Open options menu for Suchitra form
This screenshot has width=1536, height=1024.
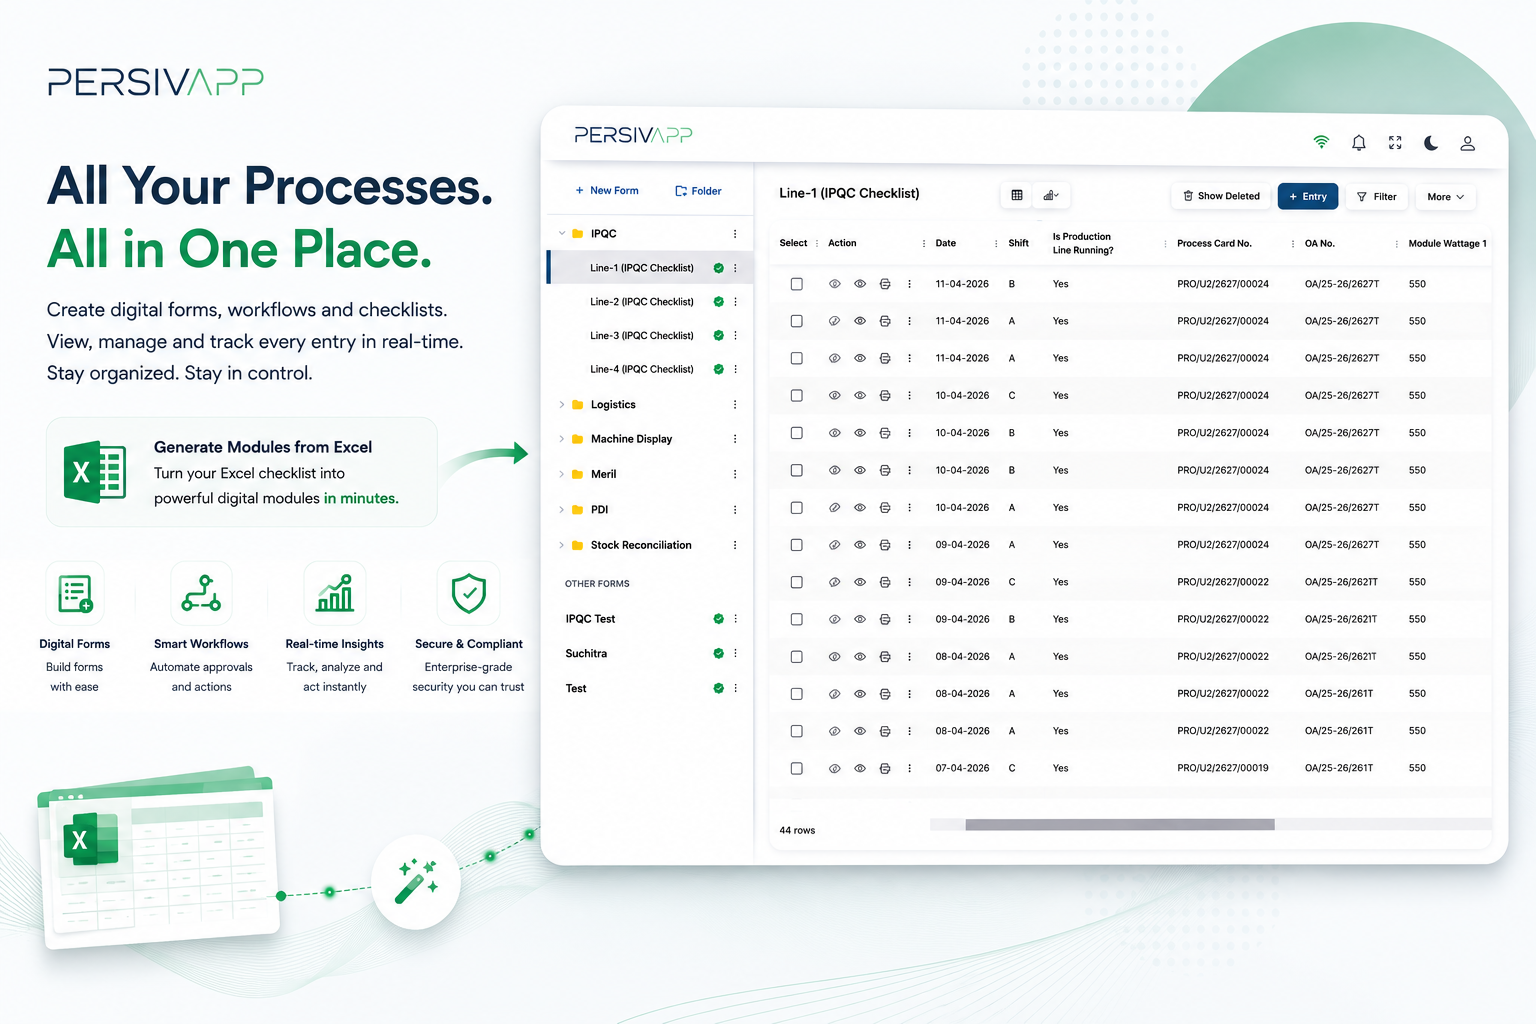click(735, 653)
